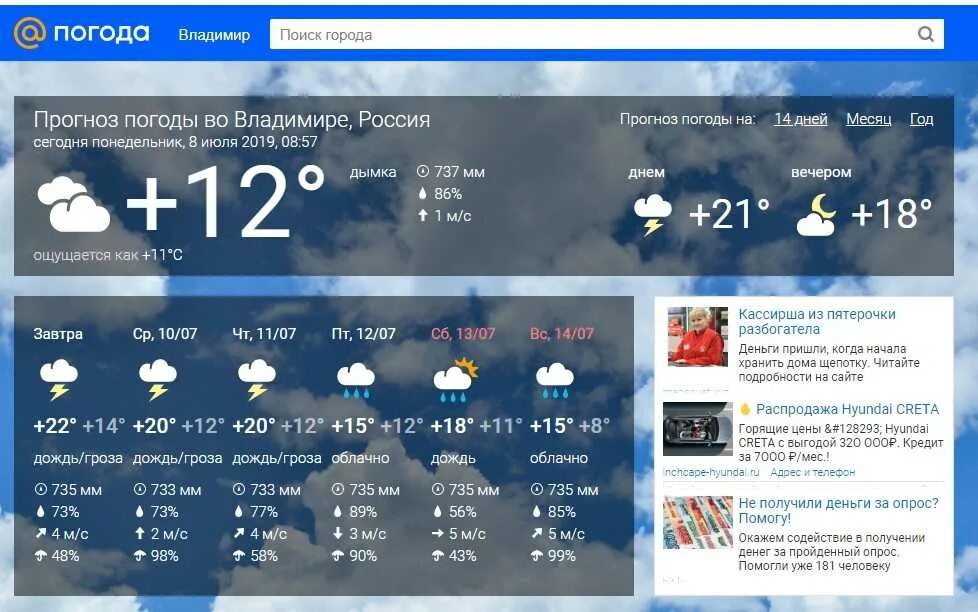Click the погода site title
Viewport: 978px width, 612px height.
[x=102, y=33]
